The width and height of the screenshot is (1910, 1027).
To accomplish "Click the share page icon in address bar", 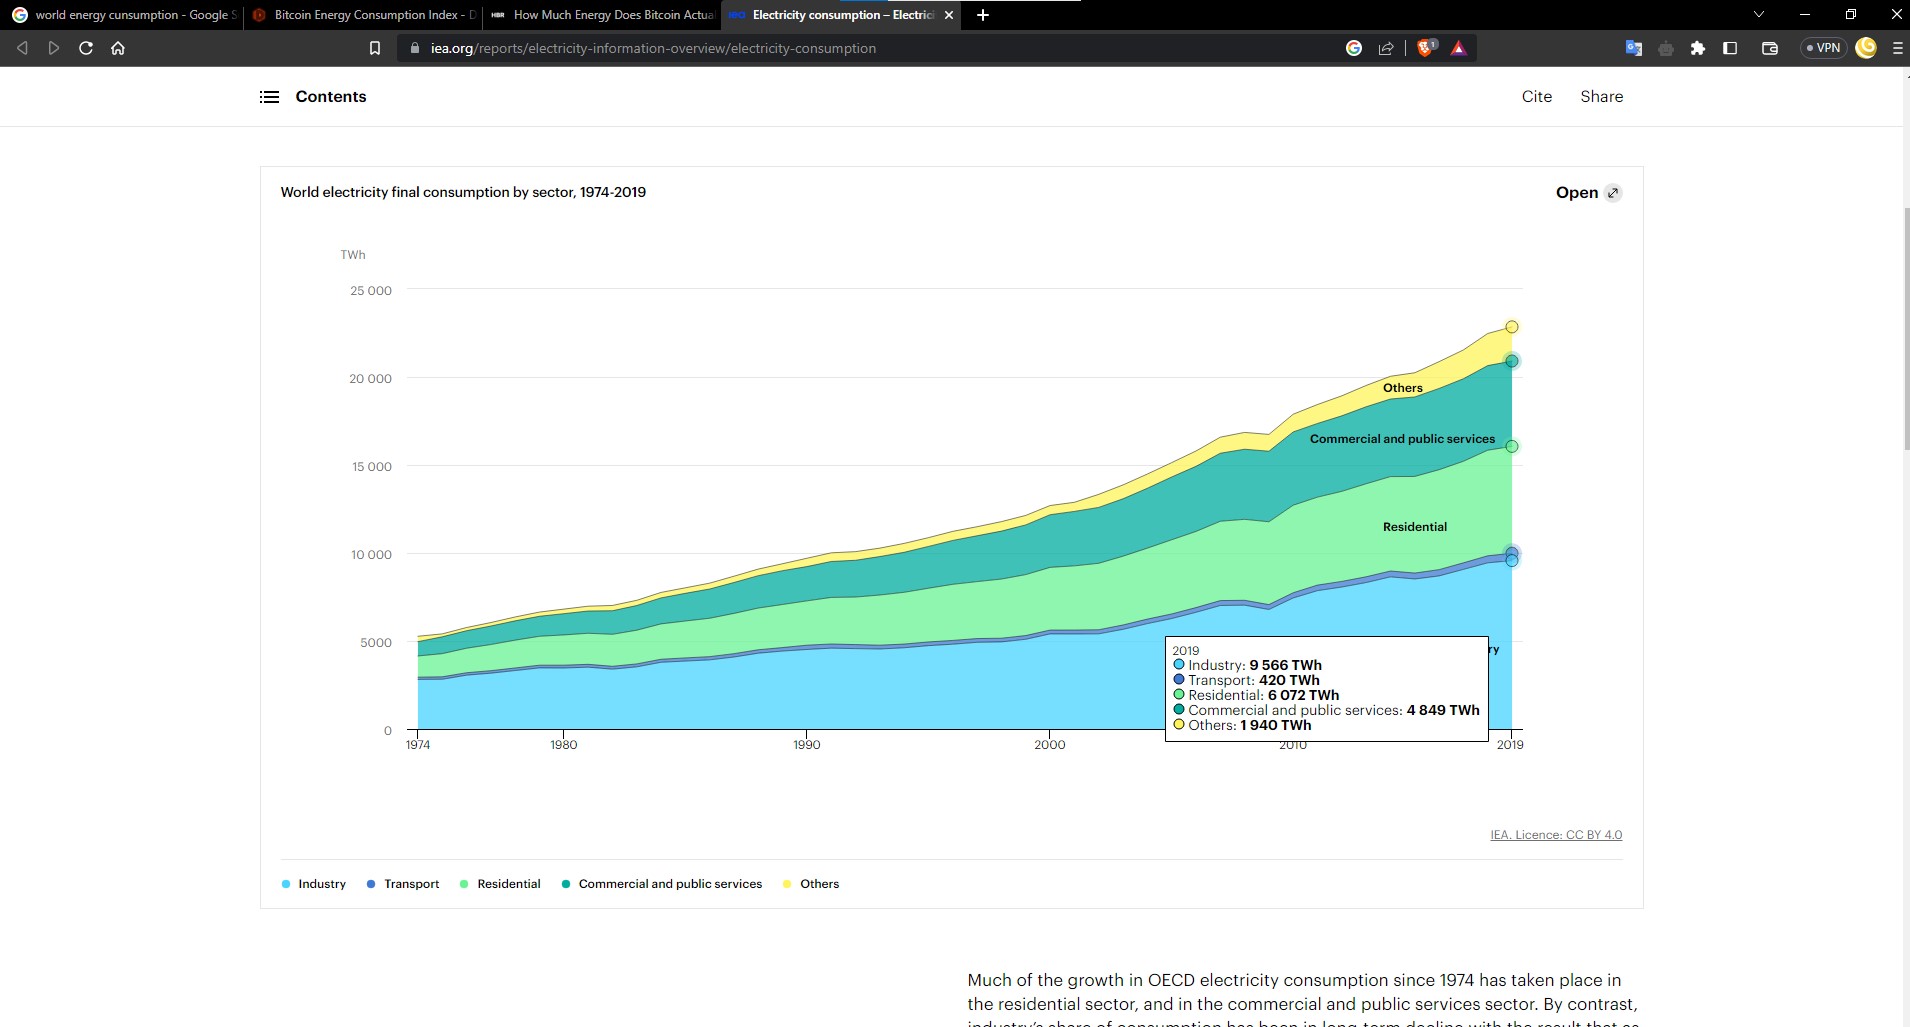I will 1386,48.
